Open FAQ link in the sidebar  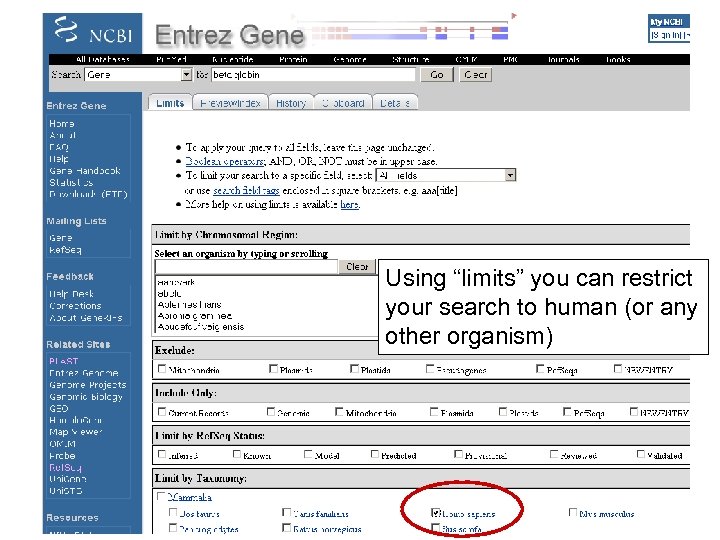[58, 147]
